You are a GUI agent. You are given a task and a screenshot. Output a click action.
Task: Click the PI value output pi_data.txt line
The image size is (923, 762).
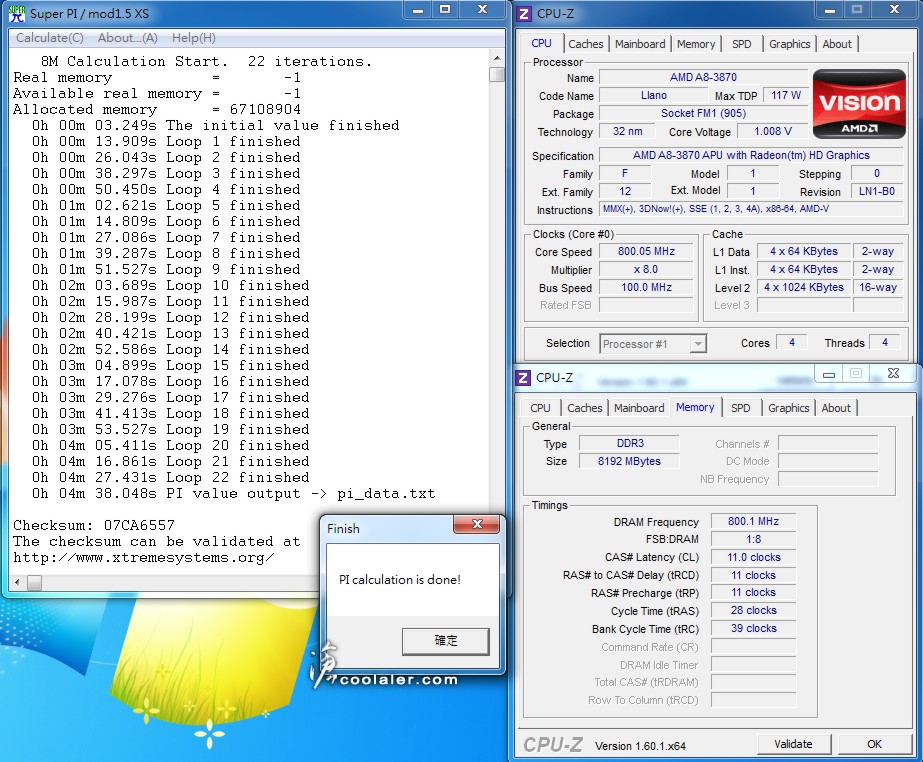(x=234, y=493)
